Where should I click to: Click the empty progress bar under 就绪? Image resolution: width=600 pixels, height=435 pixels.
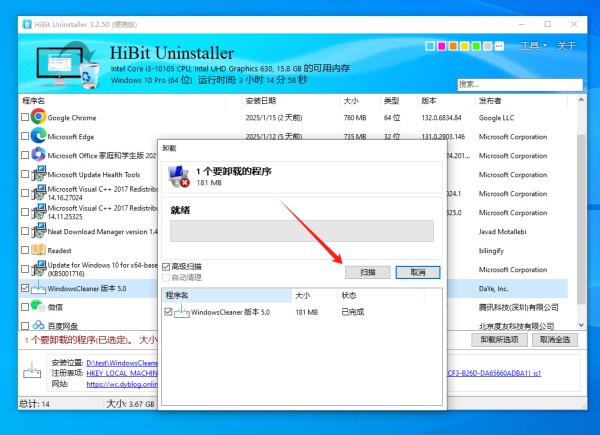click(x=302, y=231)
